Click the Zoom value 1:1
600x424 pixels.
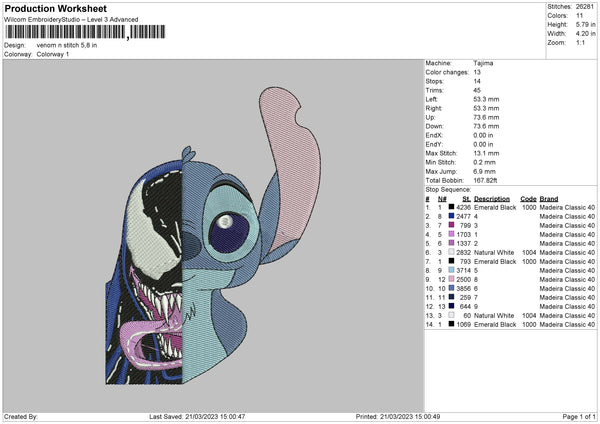580,43
